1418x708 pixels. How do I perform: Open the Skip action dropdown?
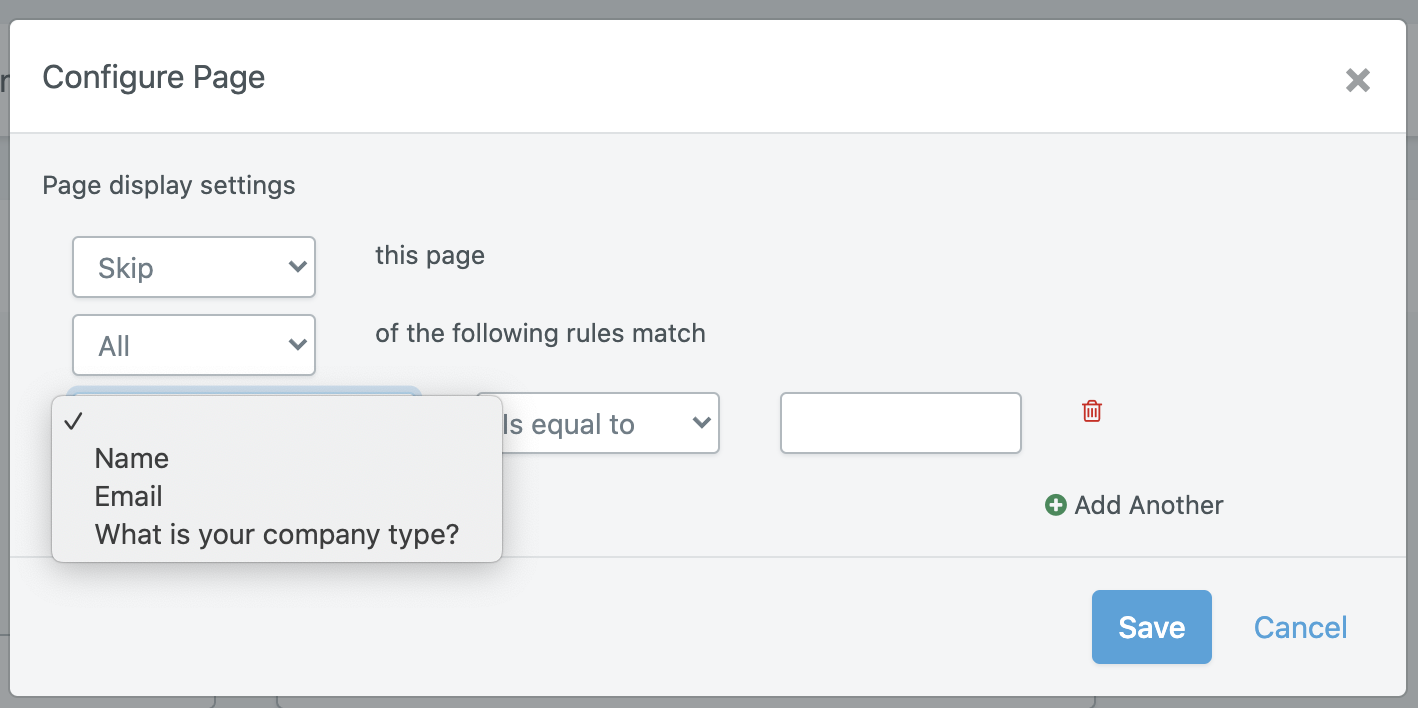[193, 267]
